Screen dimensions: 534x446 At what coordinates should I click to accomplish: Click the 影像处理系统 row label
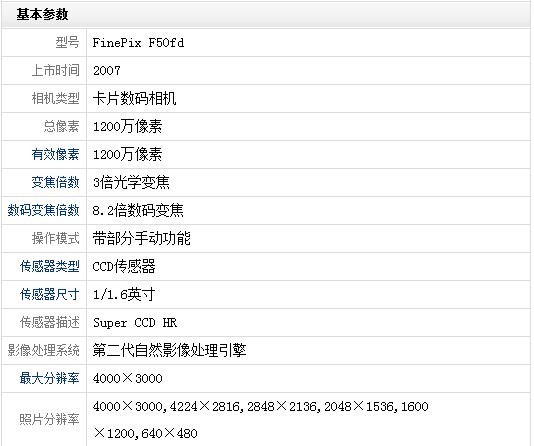click(x=44, y=350)
